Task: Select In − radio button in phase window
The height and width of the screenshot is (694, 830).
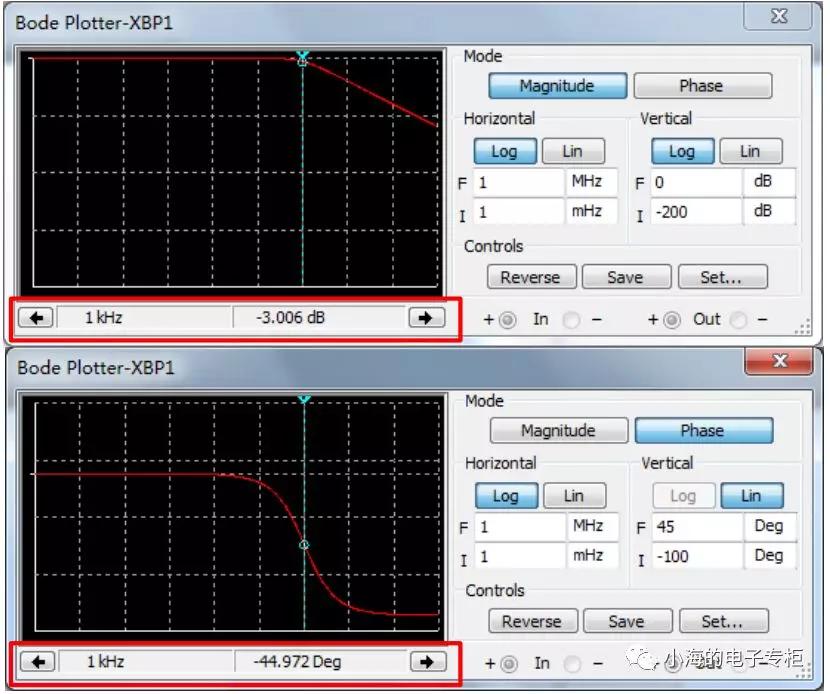Action: tap(572, 663)
